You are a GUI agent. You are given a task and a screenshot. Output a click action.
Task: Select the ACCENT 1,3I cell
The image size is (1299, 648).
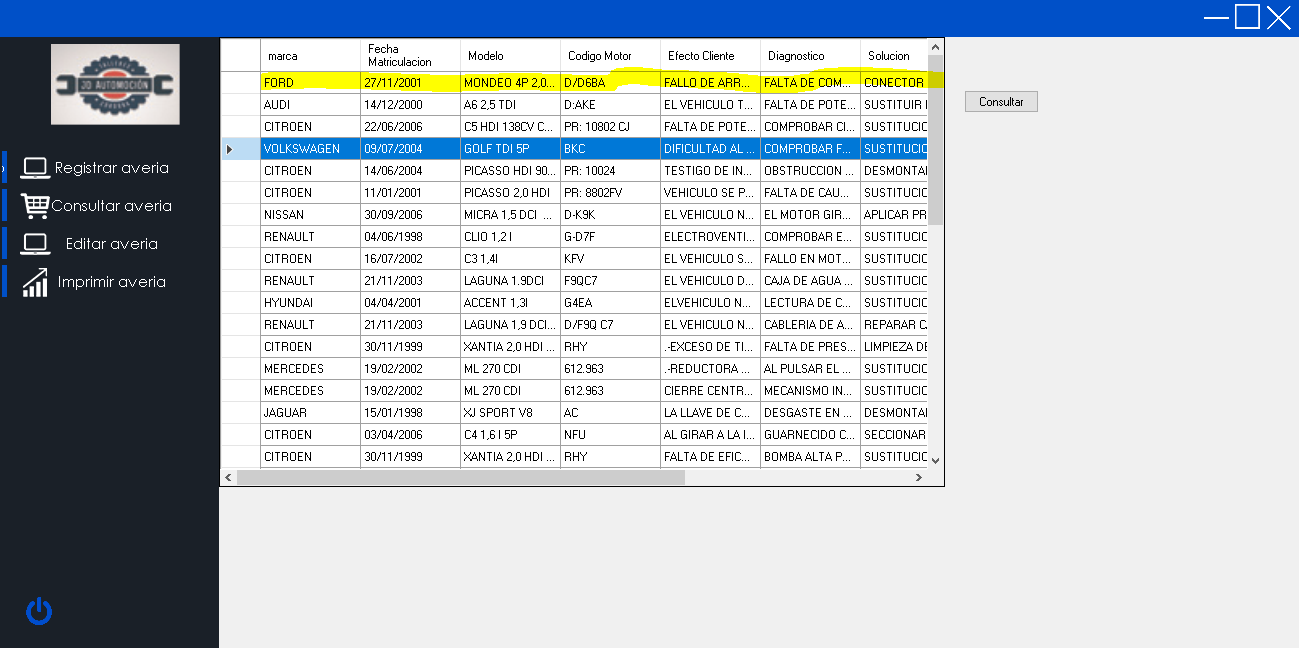[x=510, y=303]
